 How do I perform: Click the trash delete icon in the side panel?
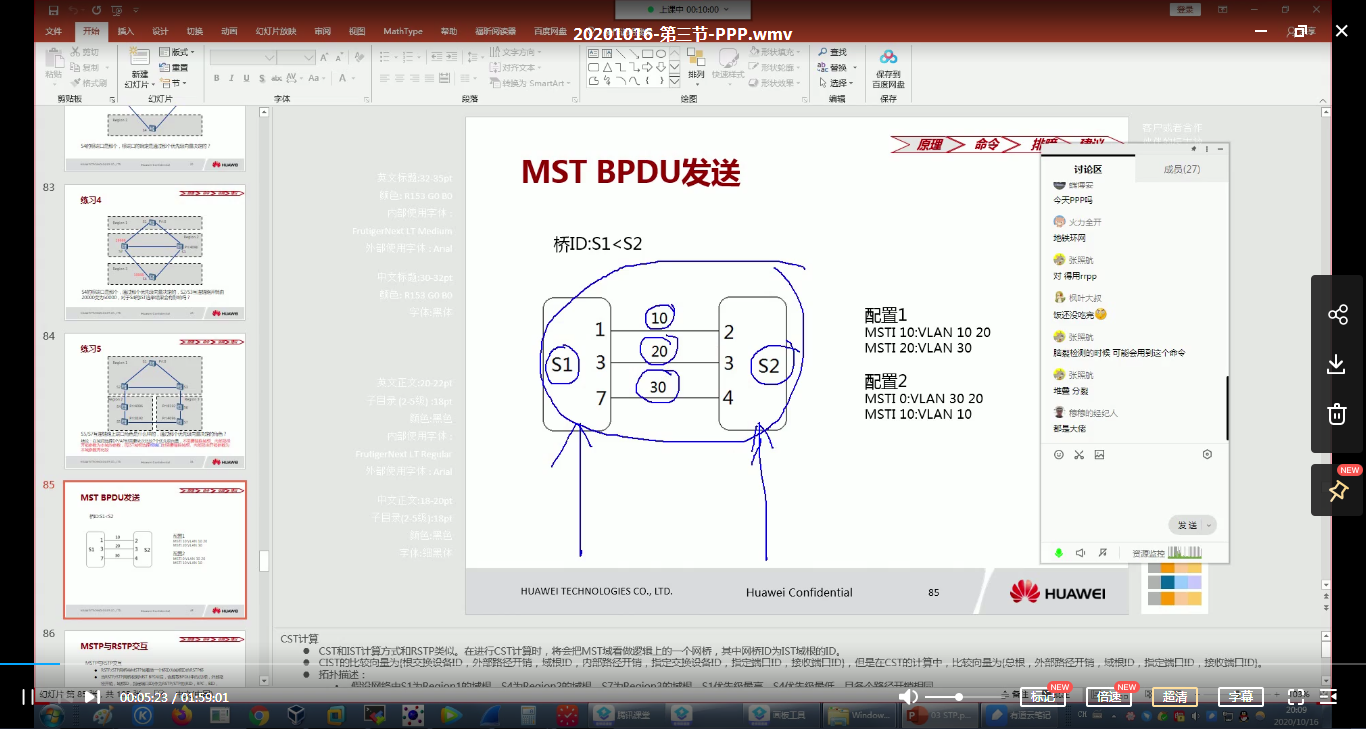[x=1337, y=413]
